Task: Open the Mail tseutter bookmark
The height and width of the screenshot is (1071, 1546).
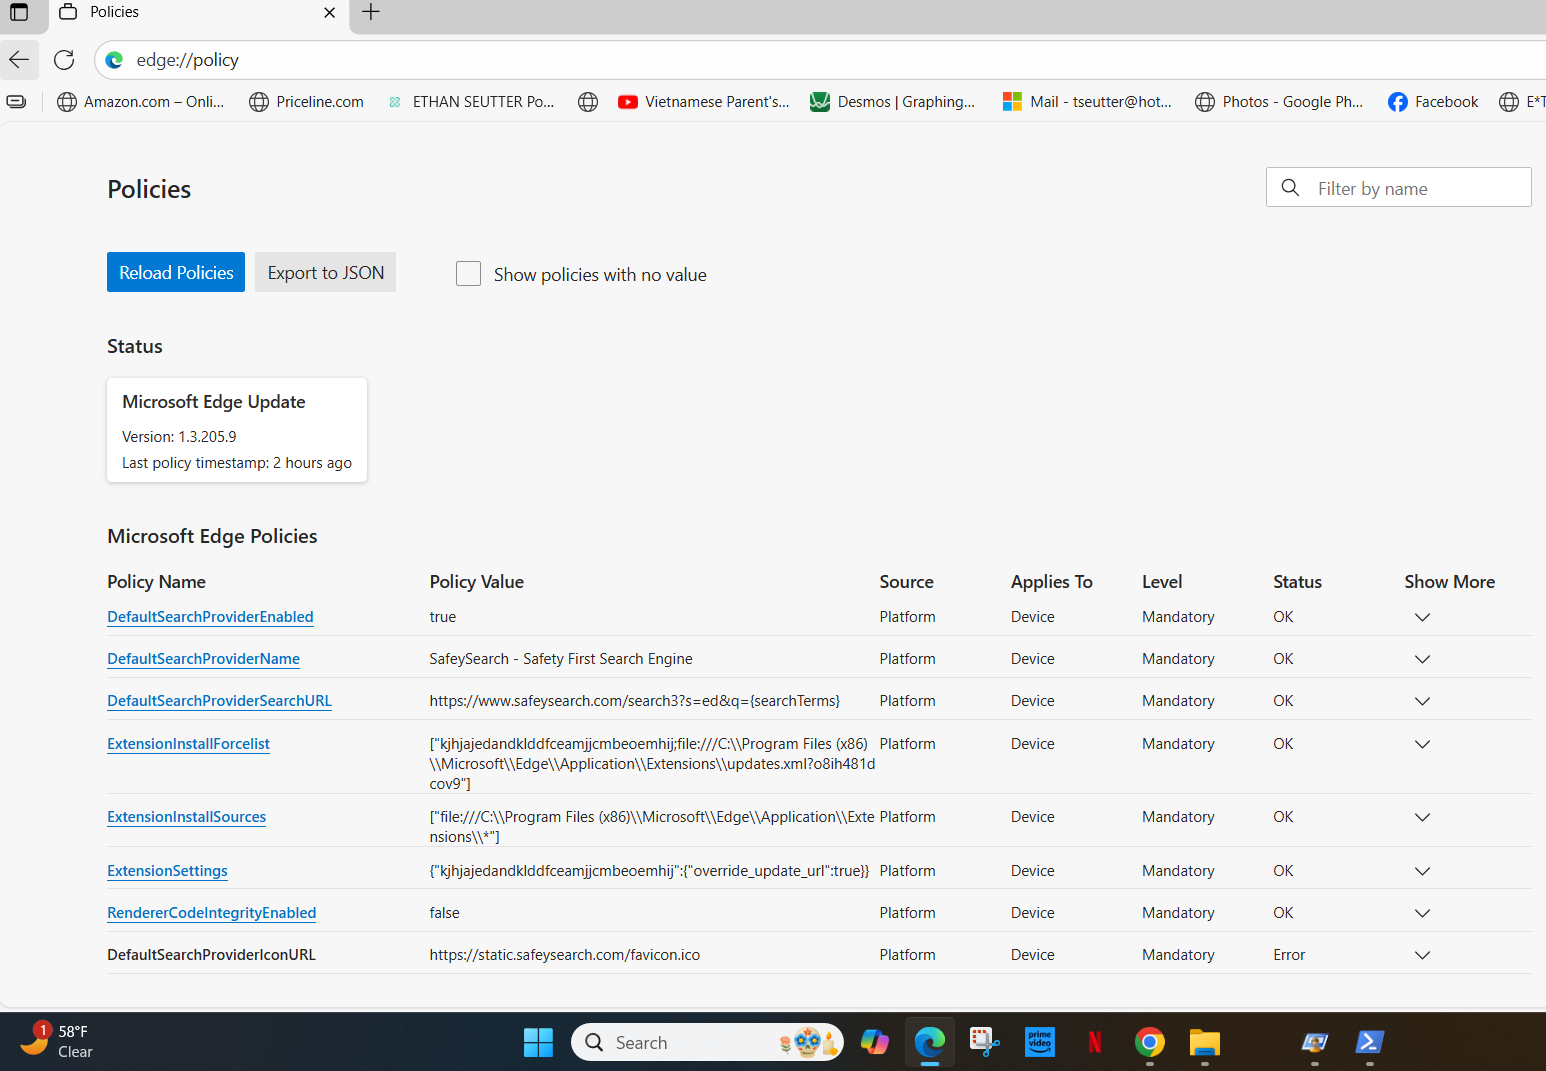Action: pyautogui.click(x=1087, y=102)
